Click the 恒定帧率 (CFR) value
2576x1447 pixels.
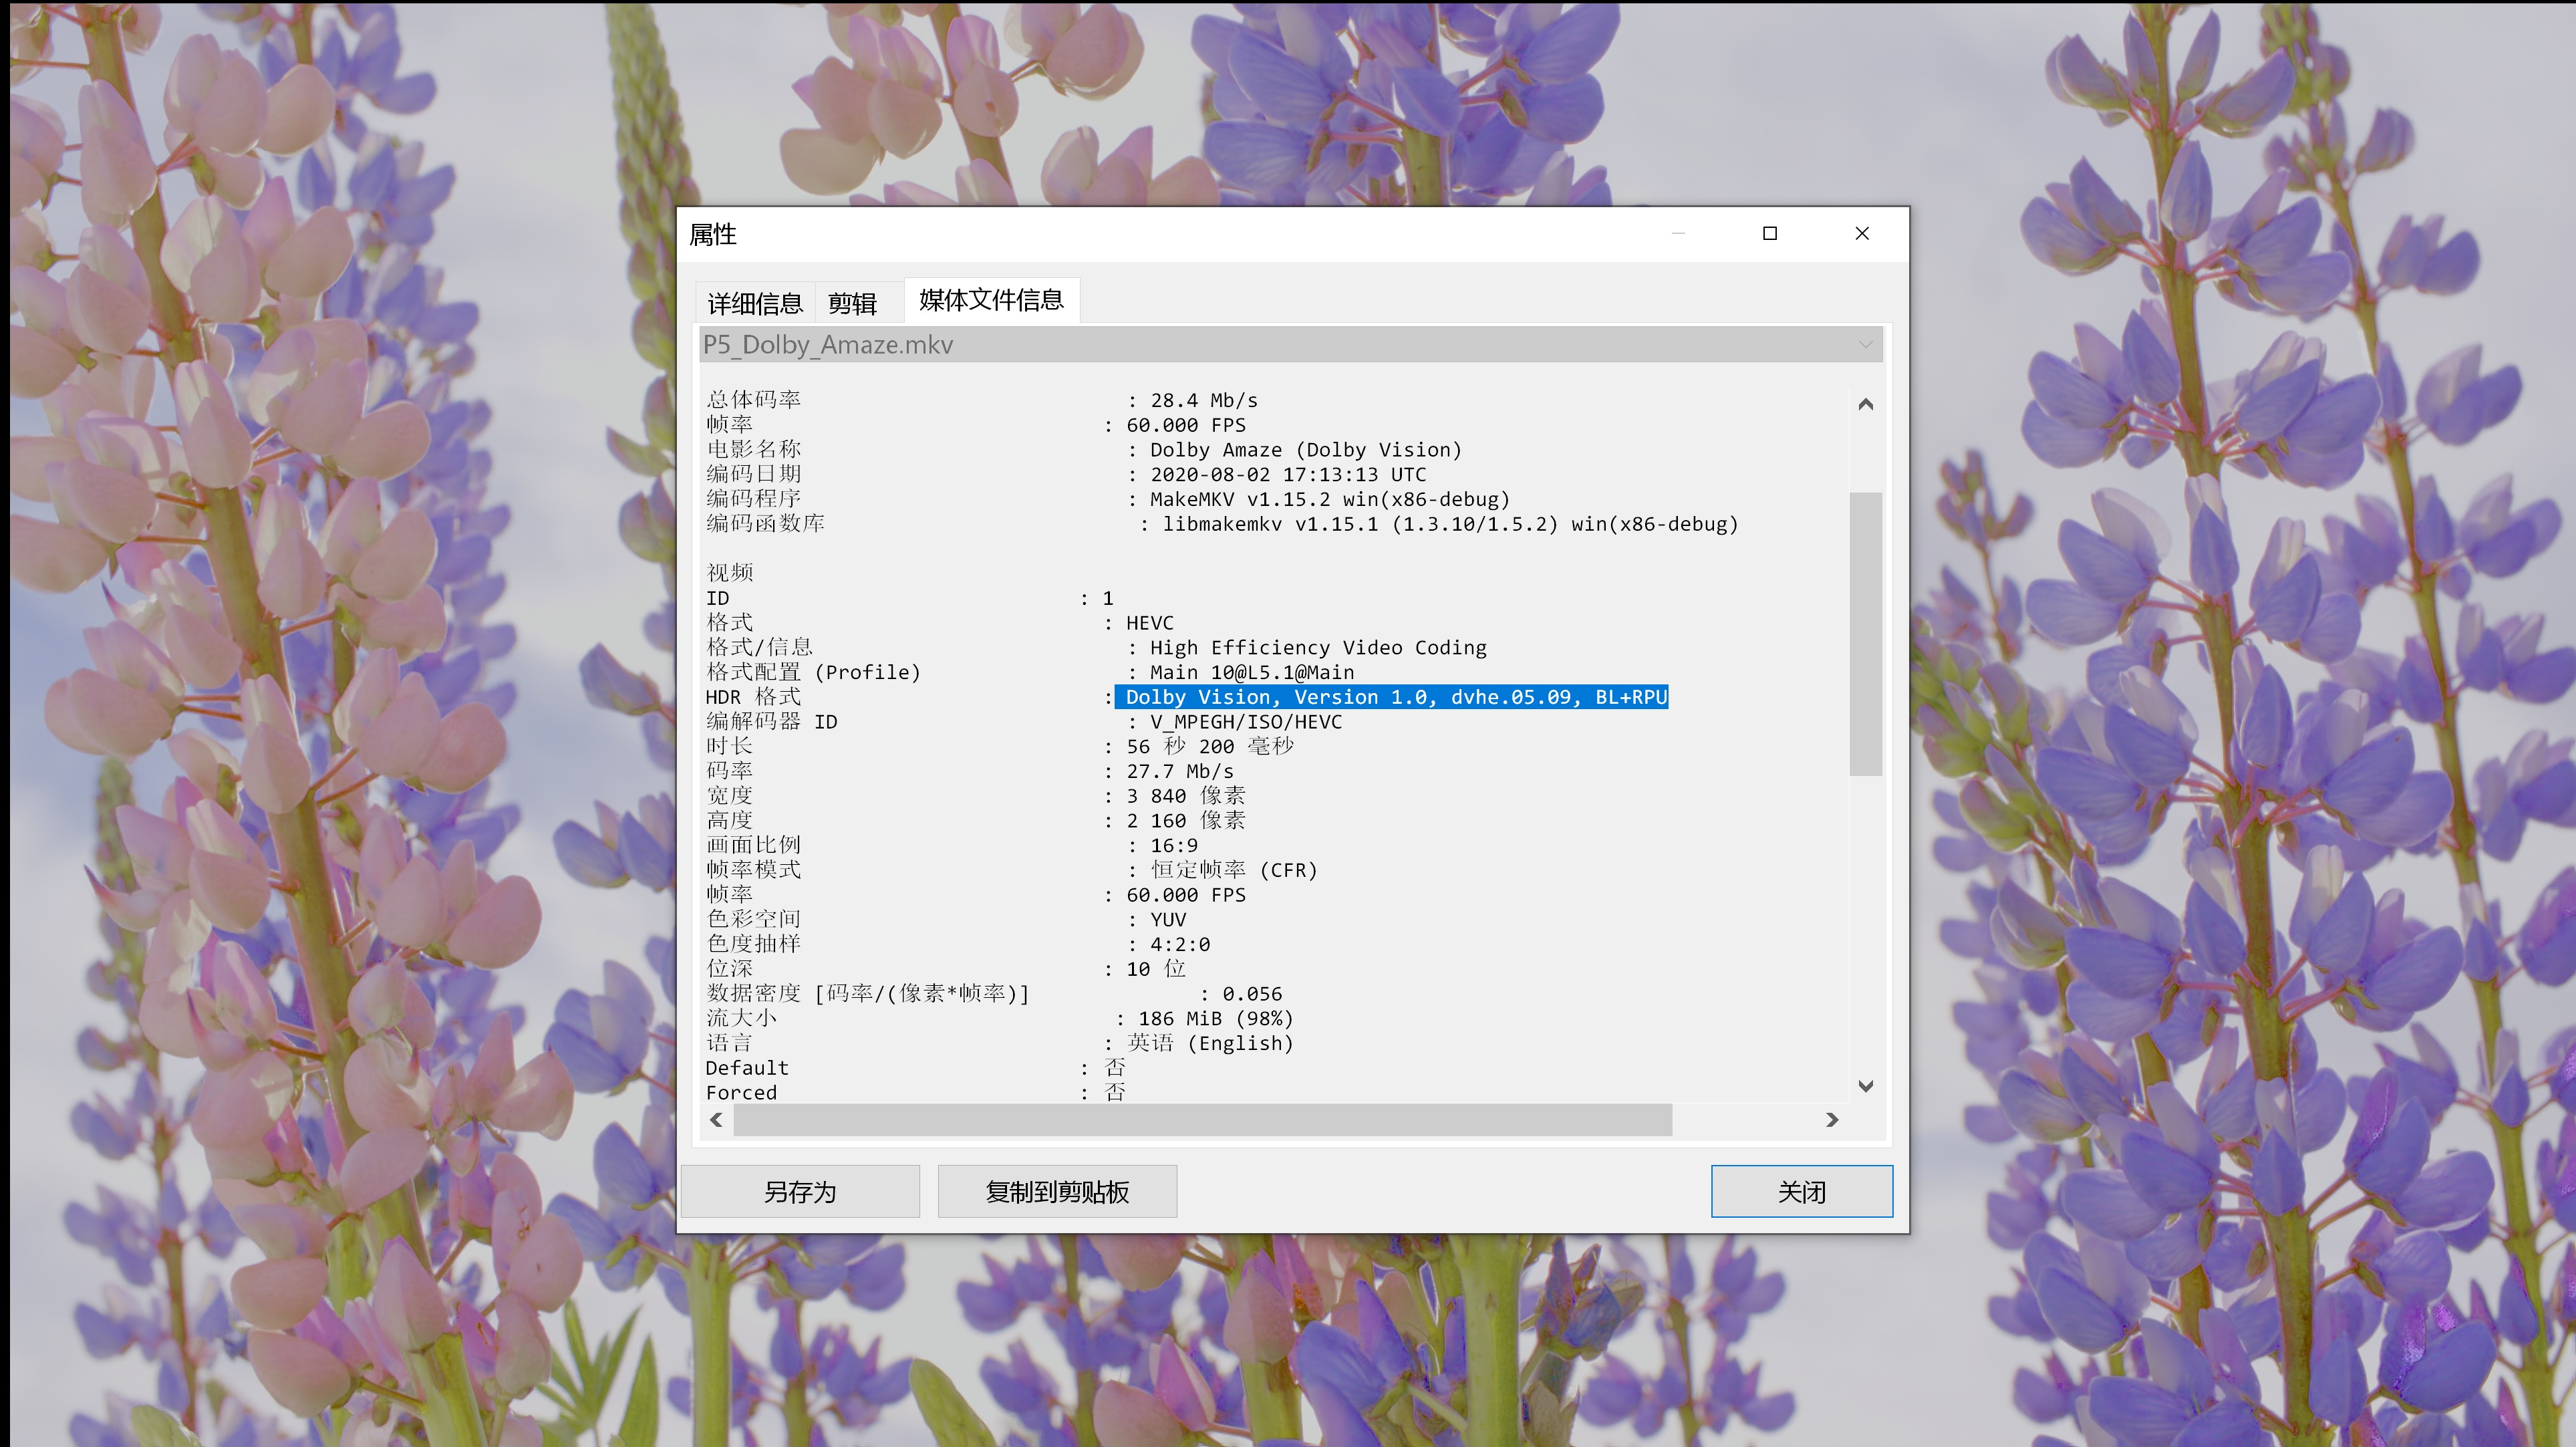click(x=1234, y=870)
